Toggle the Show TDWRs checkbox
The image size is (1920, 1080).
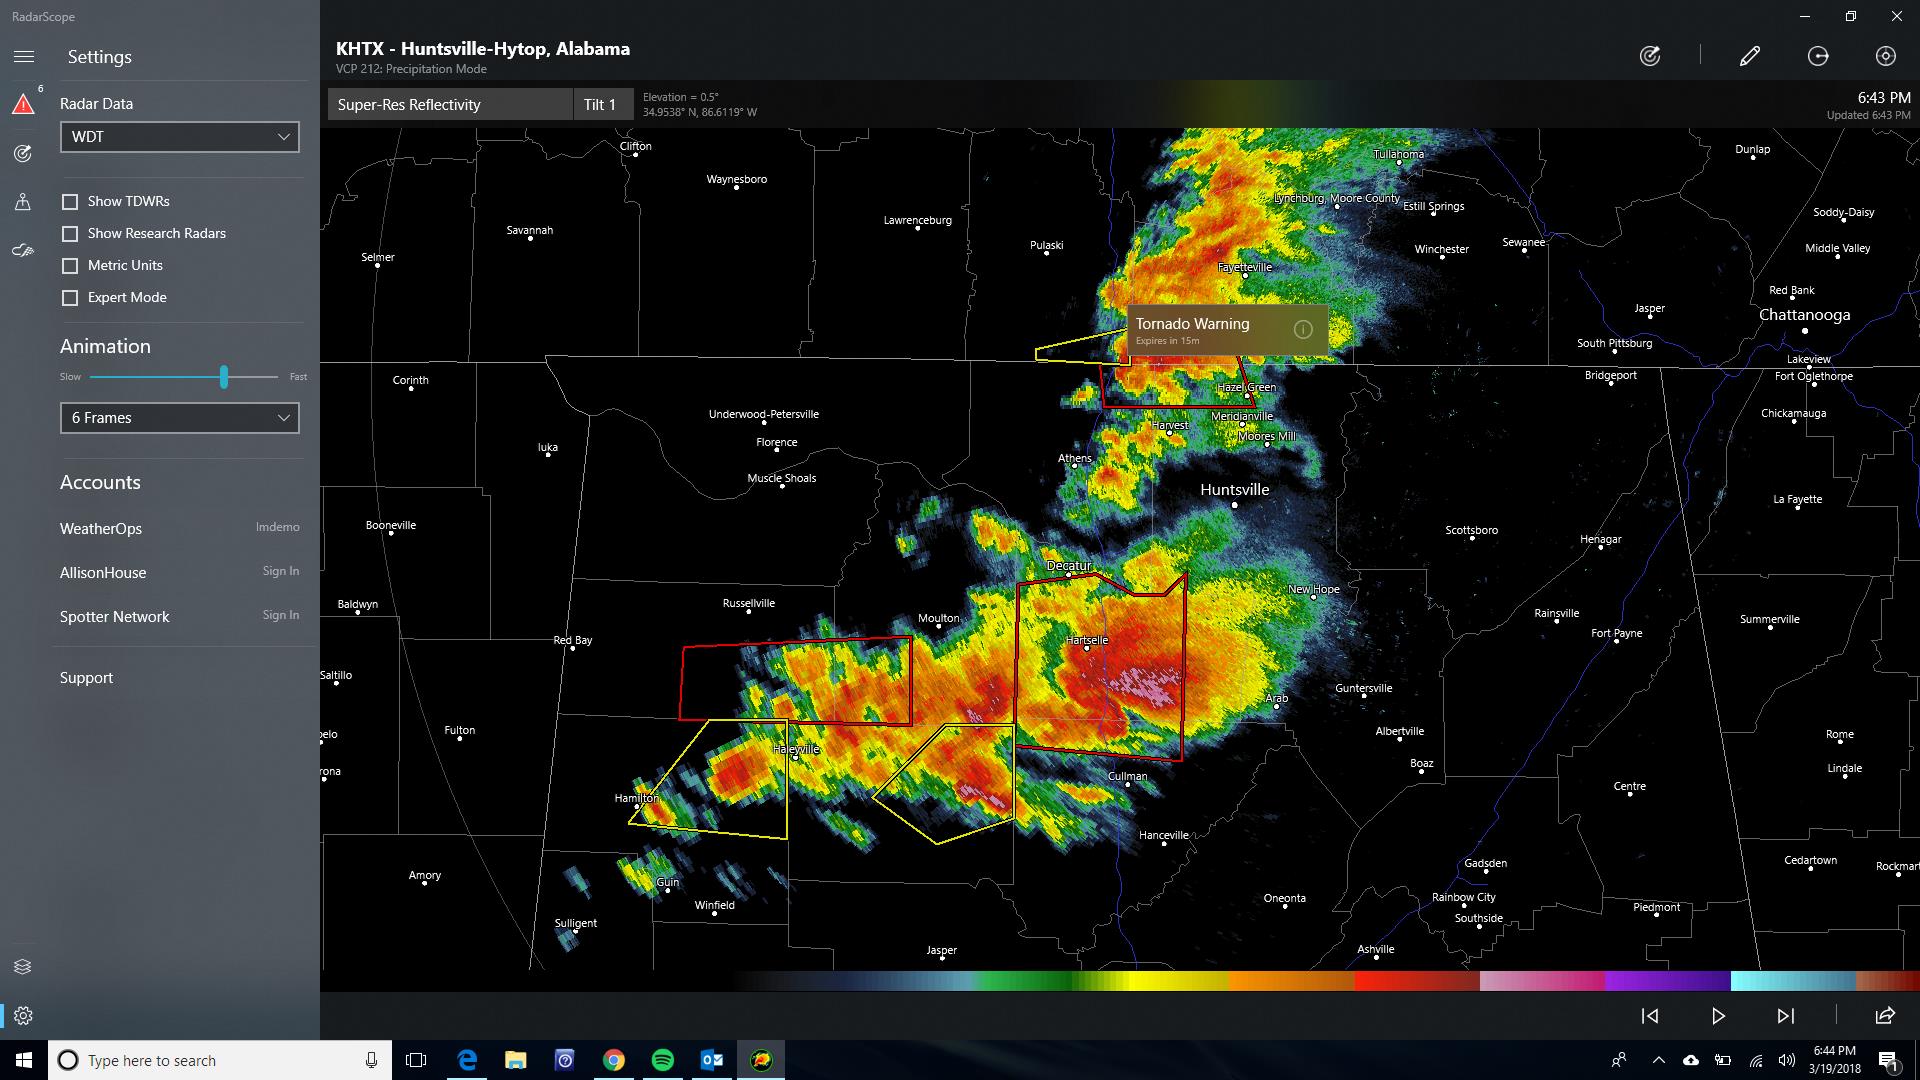tap(71, 200)
